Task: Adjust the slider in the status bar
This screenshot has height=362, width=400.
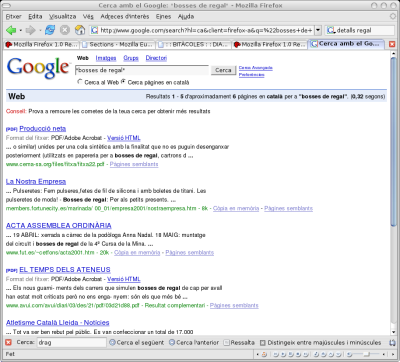Action: point(366,354)
